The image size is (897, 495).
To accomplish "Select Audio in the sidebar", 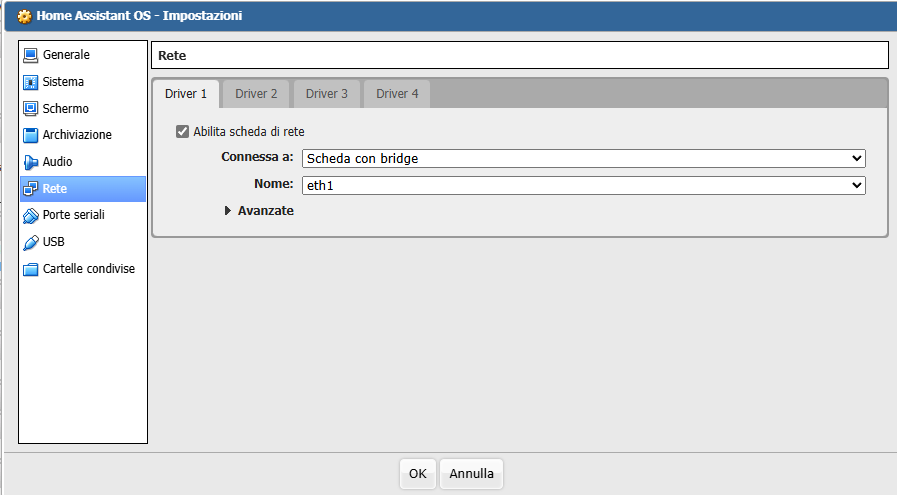I will pos(83,162).
